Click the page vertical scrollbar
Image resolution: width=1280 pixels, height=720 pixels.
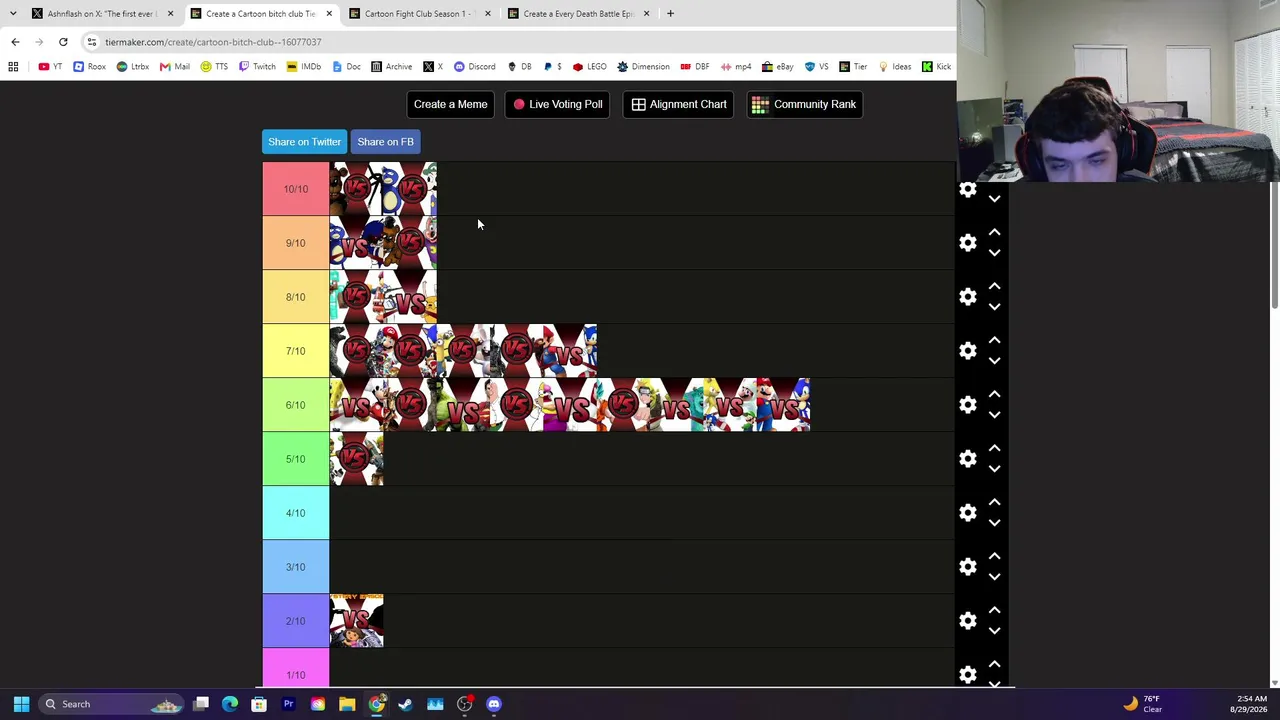1274,245
